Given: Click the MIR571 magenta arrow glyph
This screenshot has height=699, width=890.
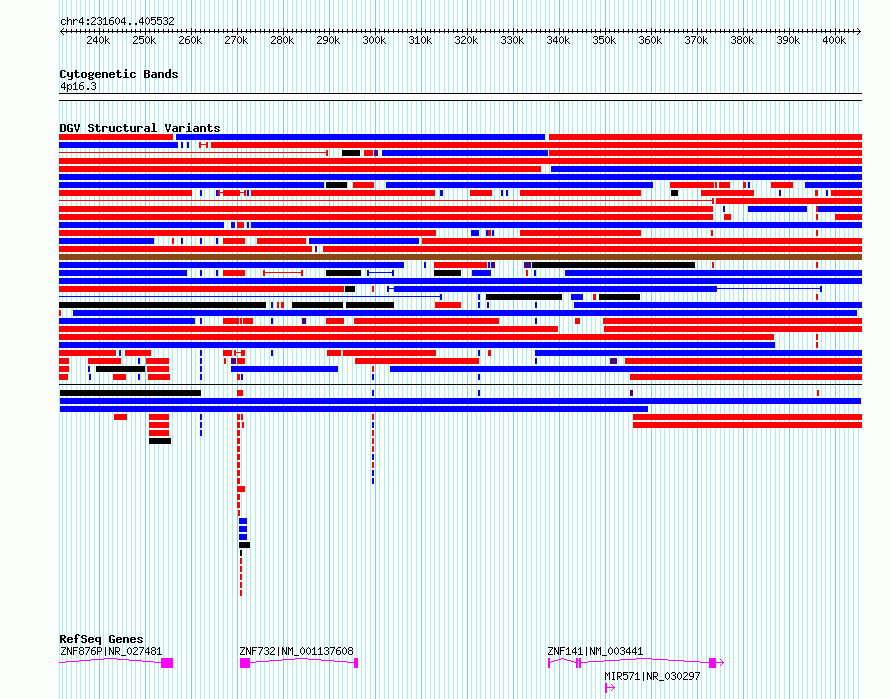Looking at the screenshot, I should click(610, 688).
